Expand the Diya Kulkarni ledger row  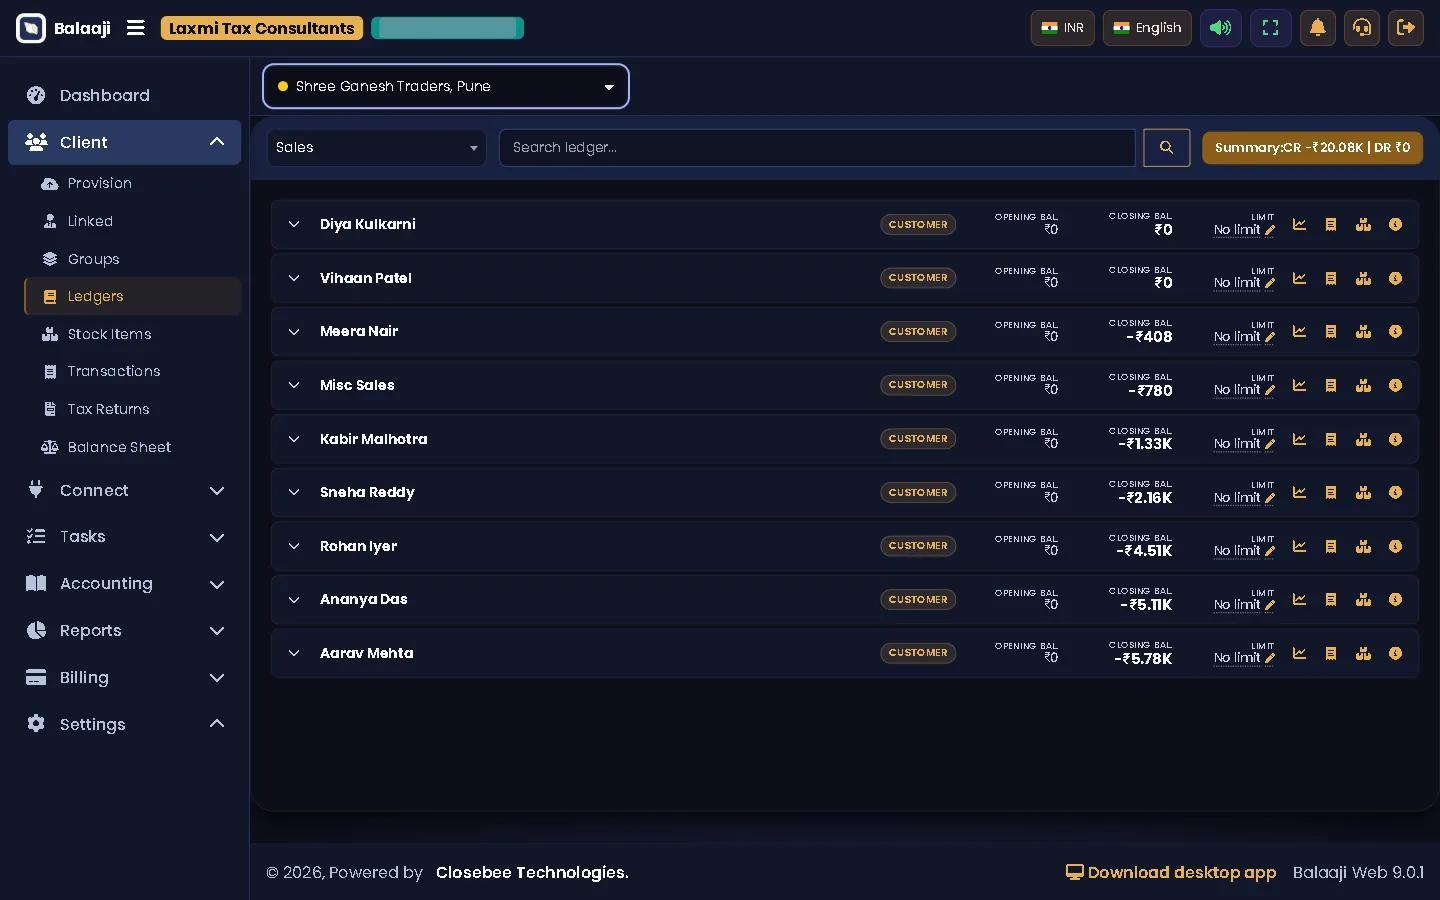pos(294,225)
